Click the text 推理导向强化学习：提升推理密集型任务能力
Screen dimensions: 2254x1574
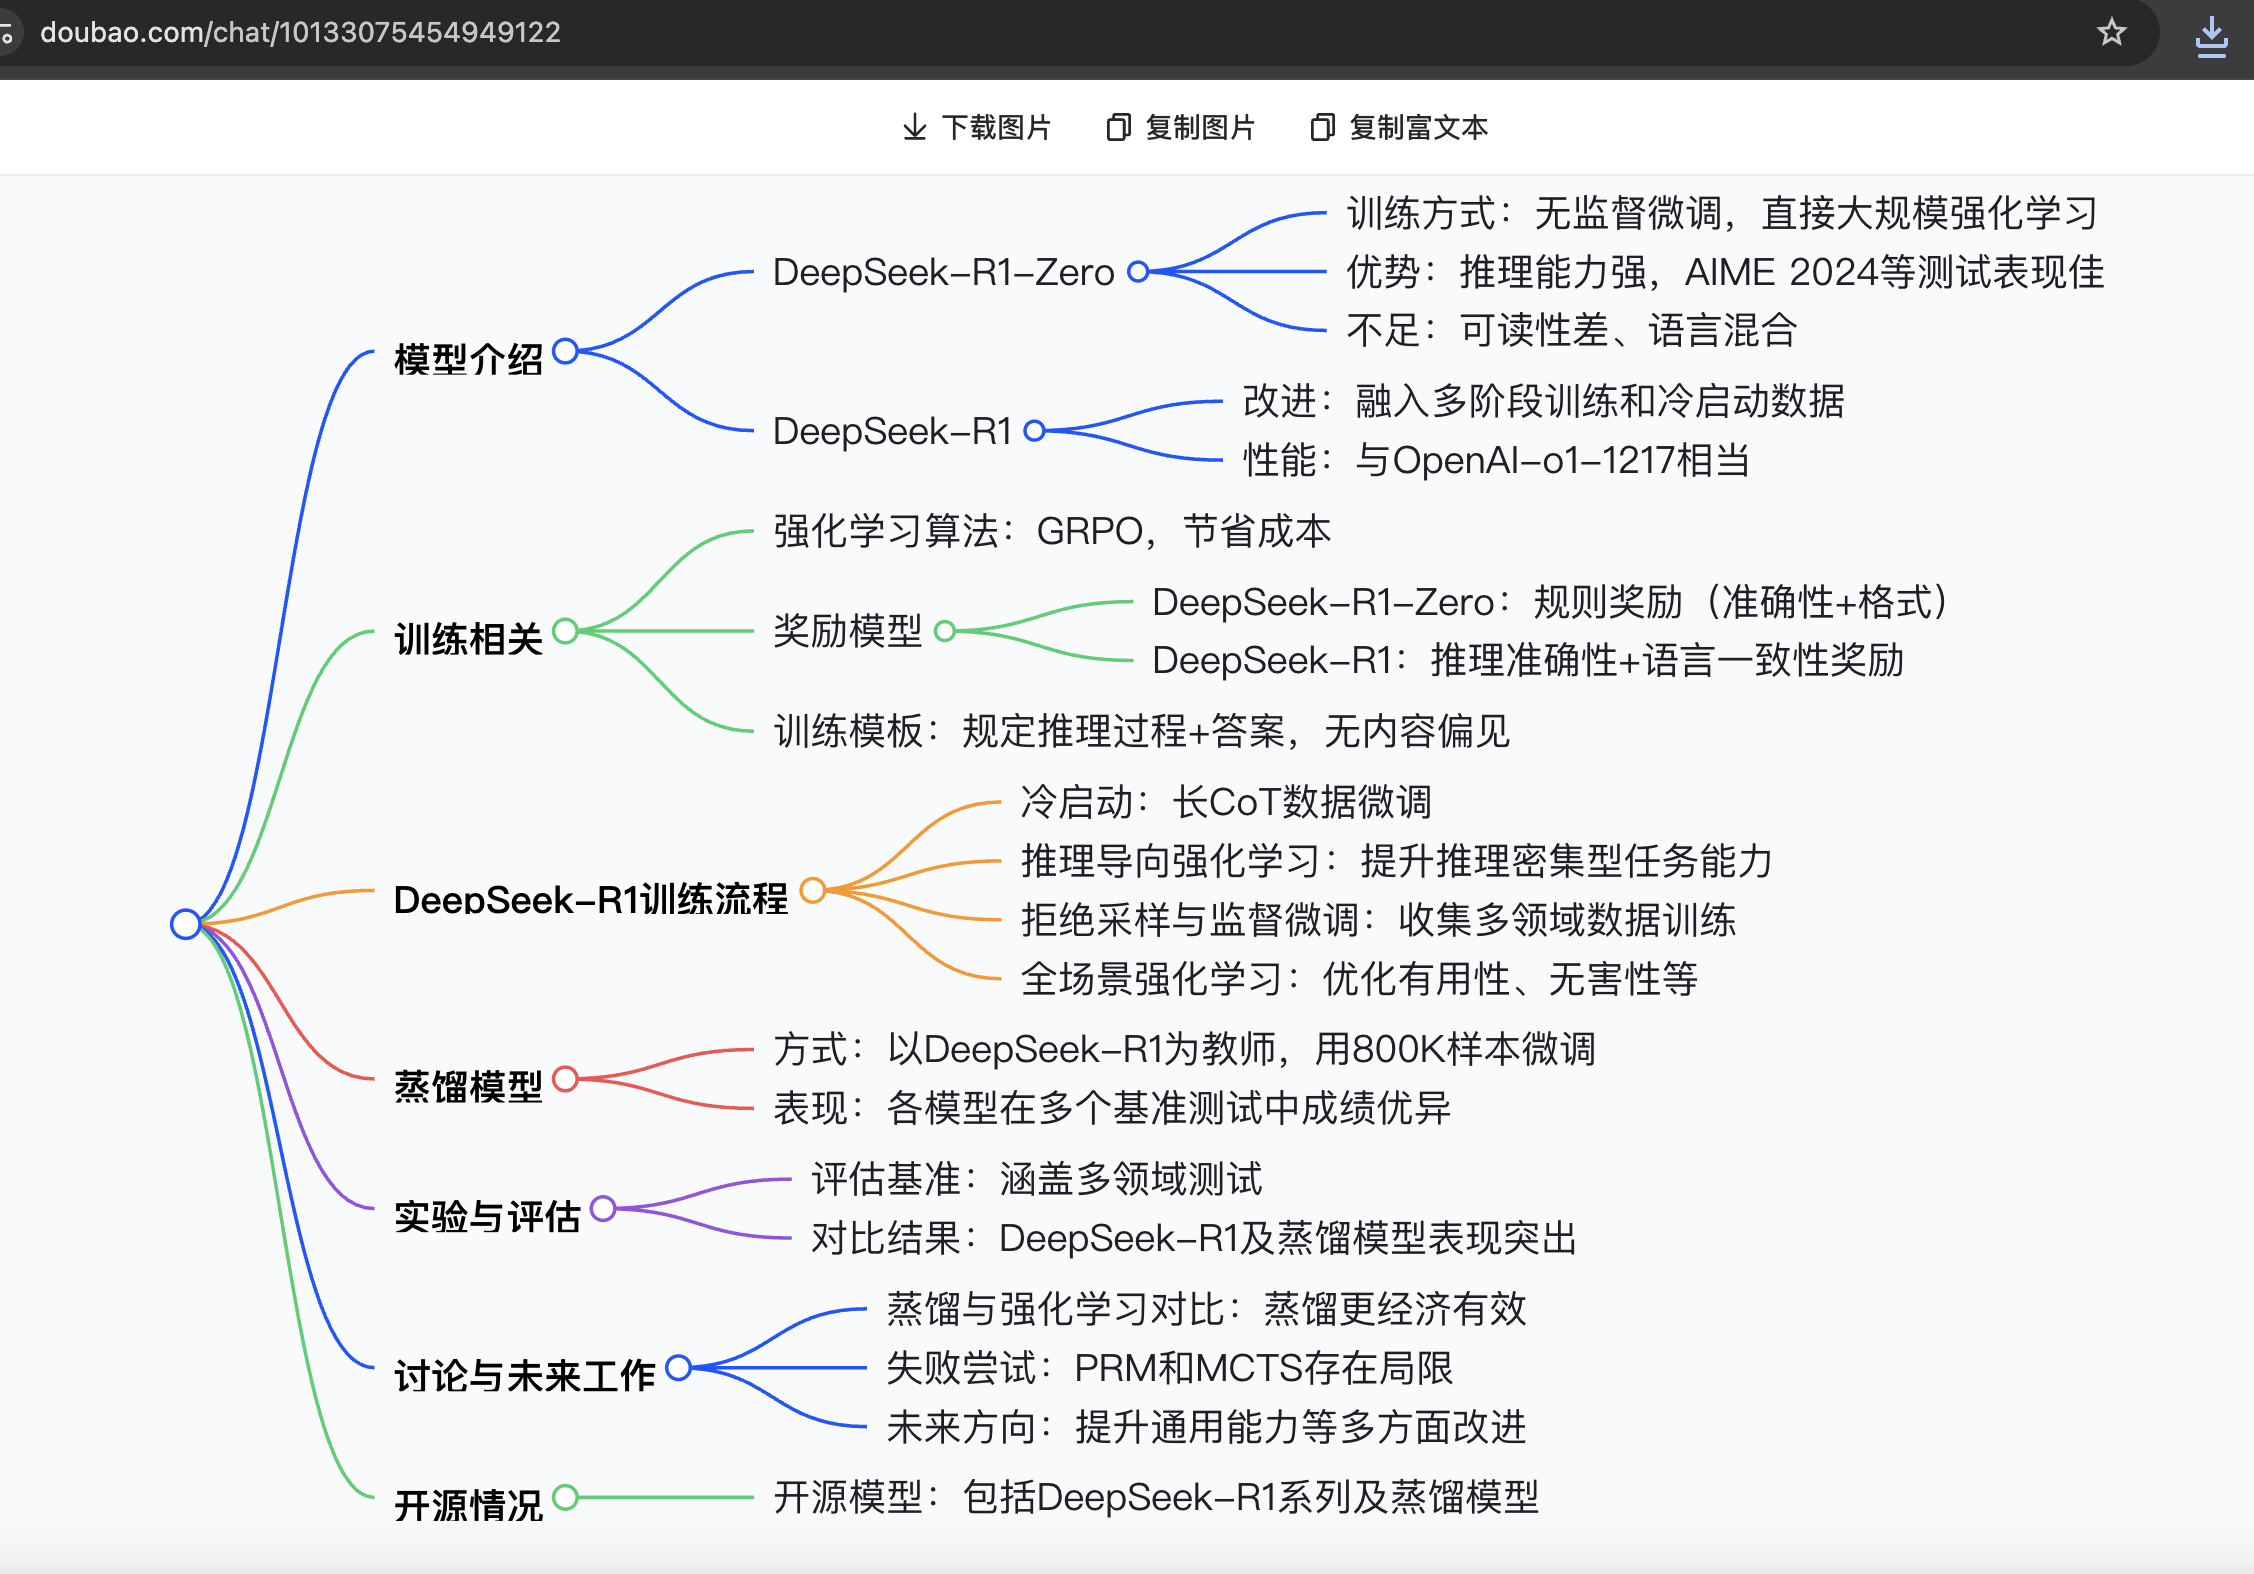coord(1396,861)
